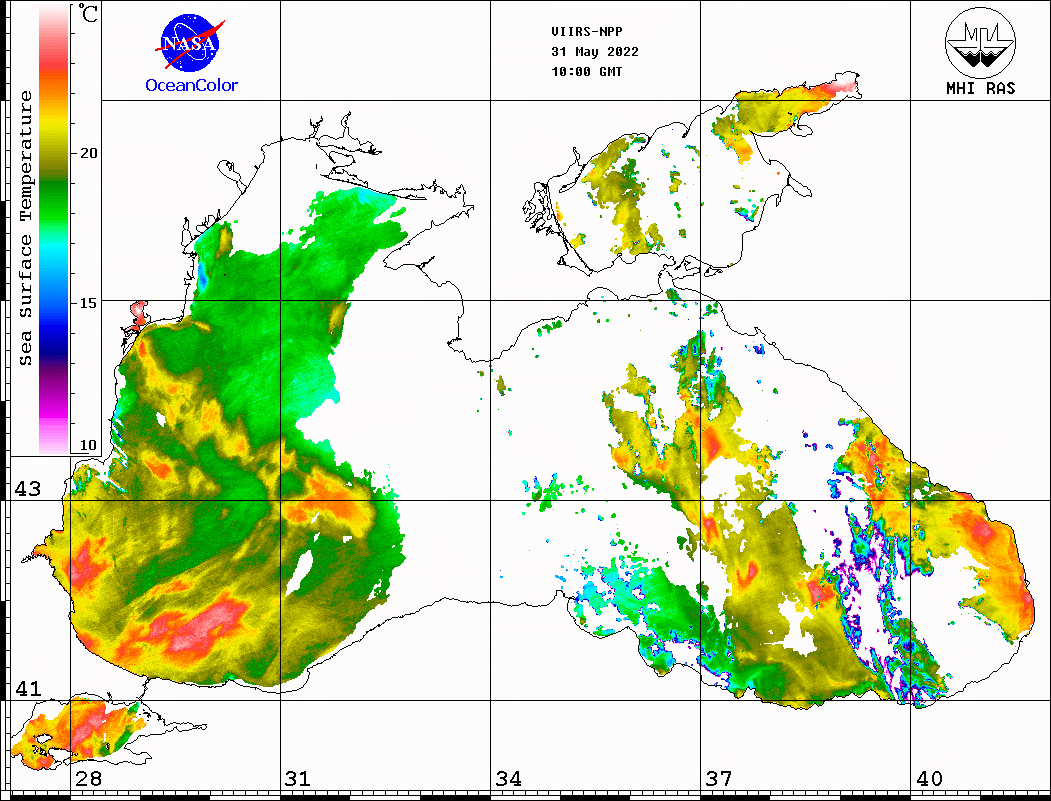Click latitude label 41
The width and height of the screenshot is (1051, 801).
28,689
